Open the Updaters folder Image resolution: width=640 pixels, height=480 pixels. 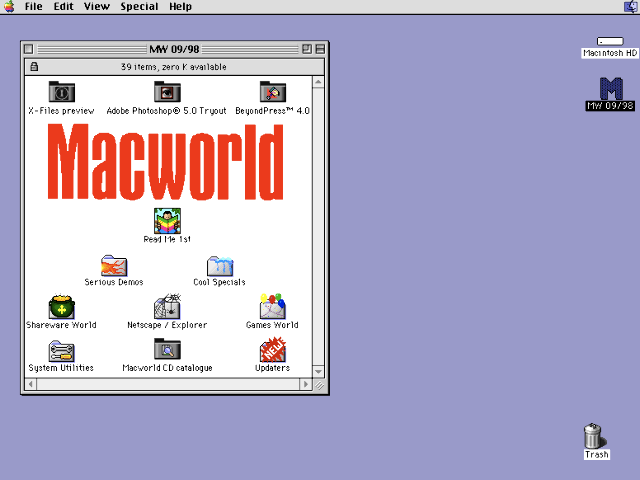pos(273,350)
